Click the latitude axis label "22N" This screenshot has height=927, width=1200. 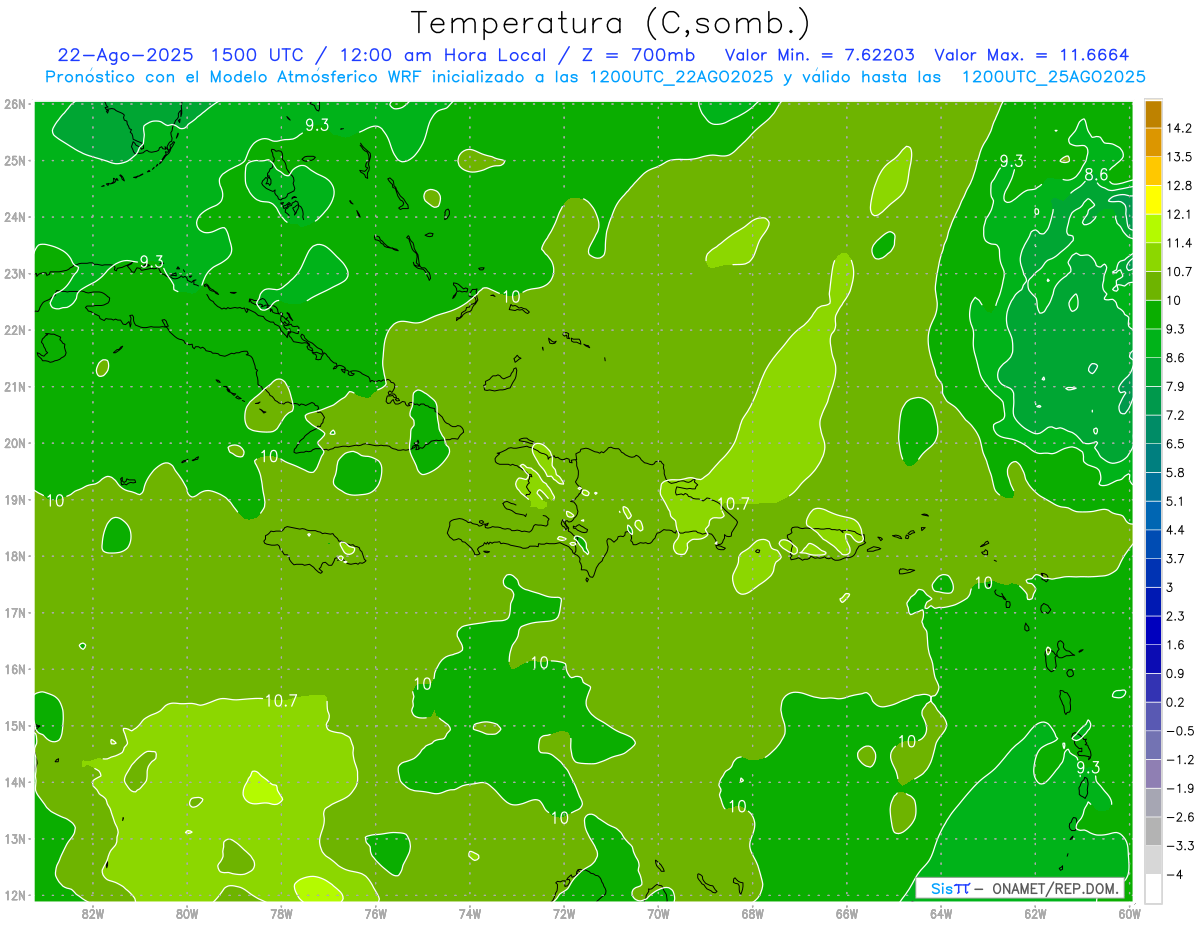click(15, 330)
